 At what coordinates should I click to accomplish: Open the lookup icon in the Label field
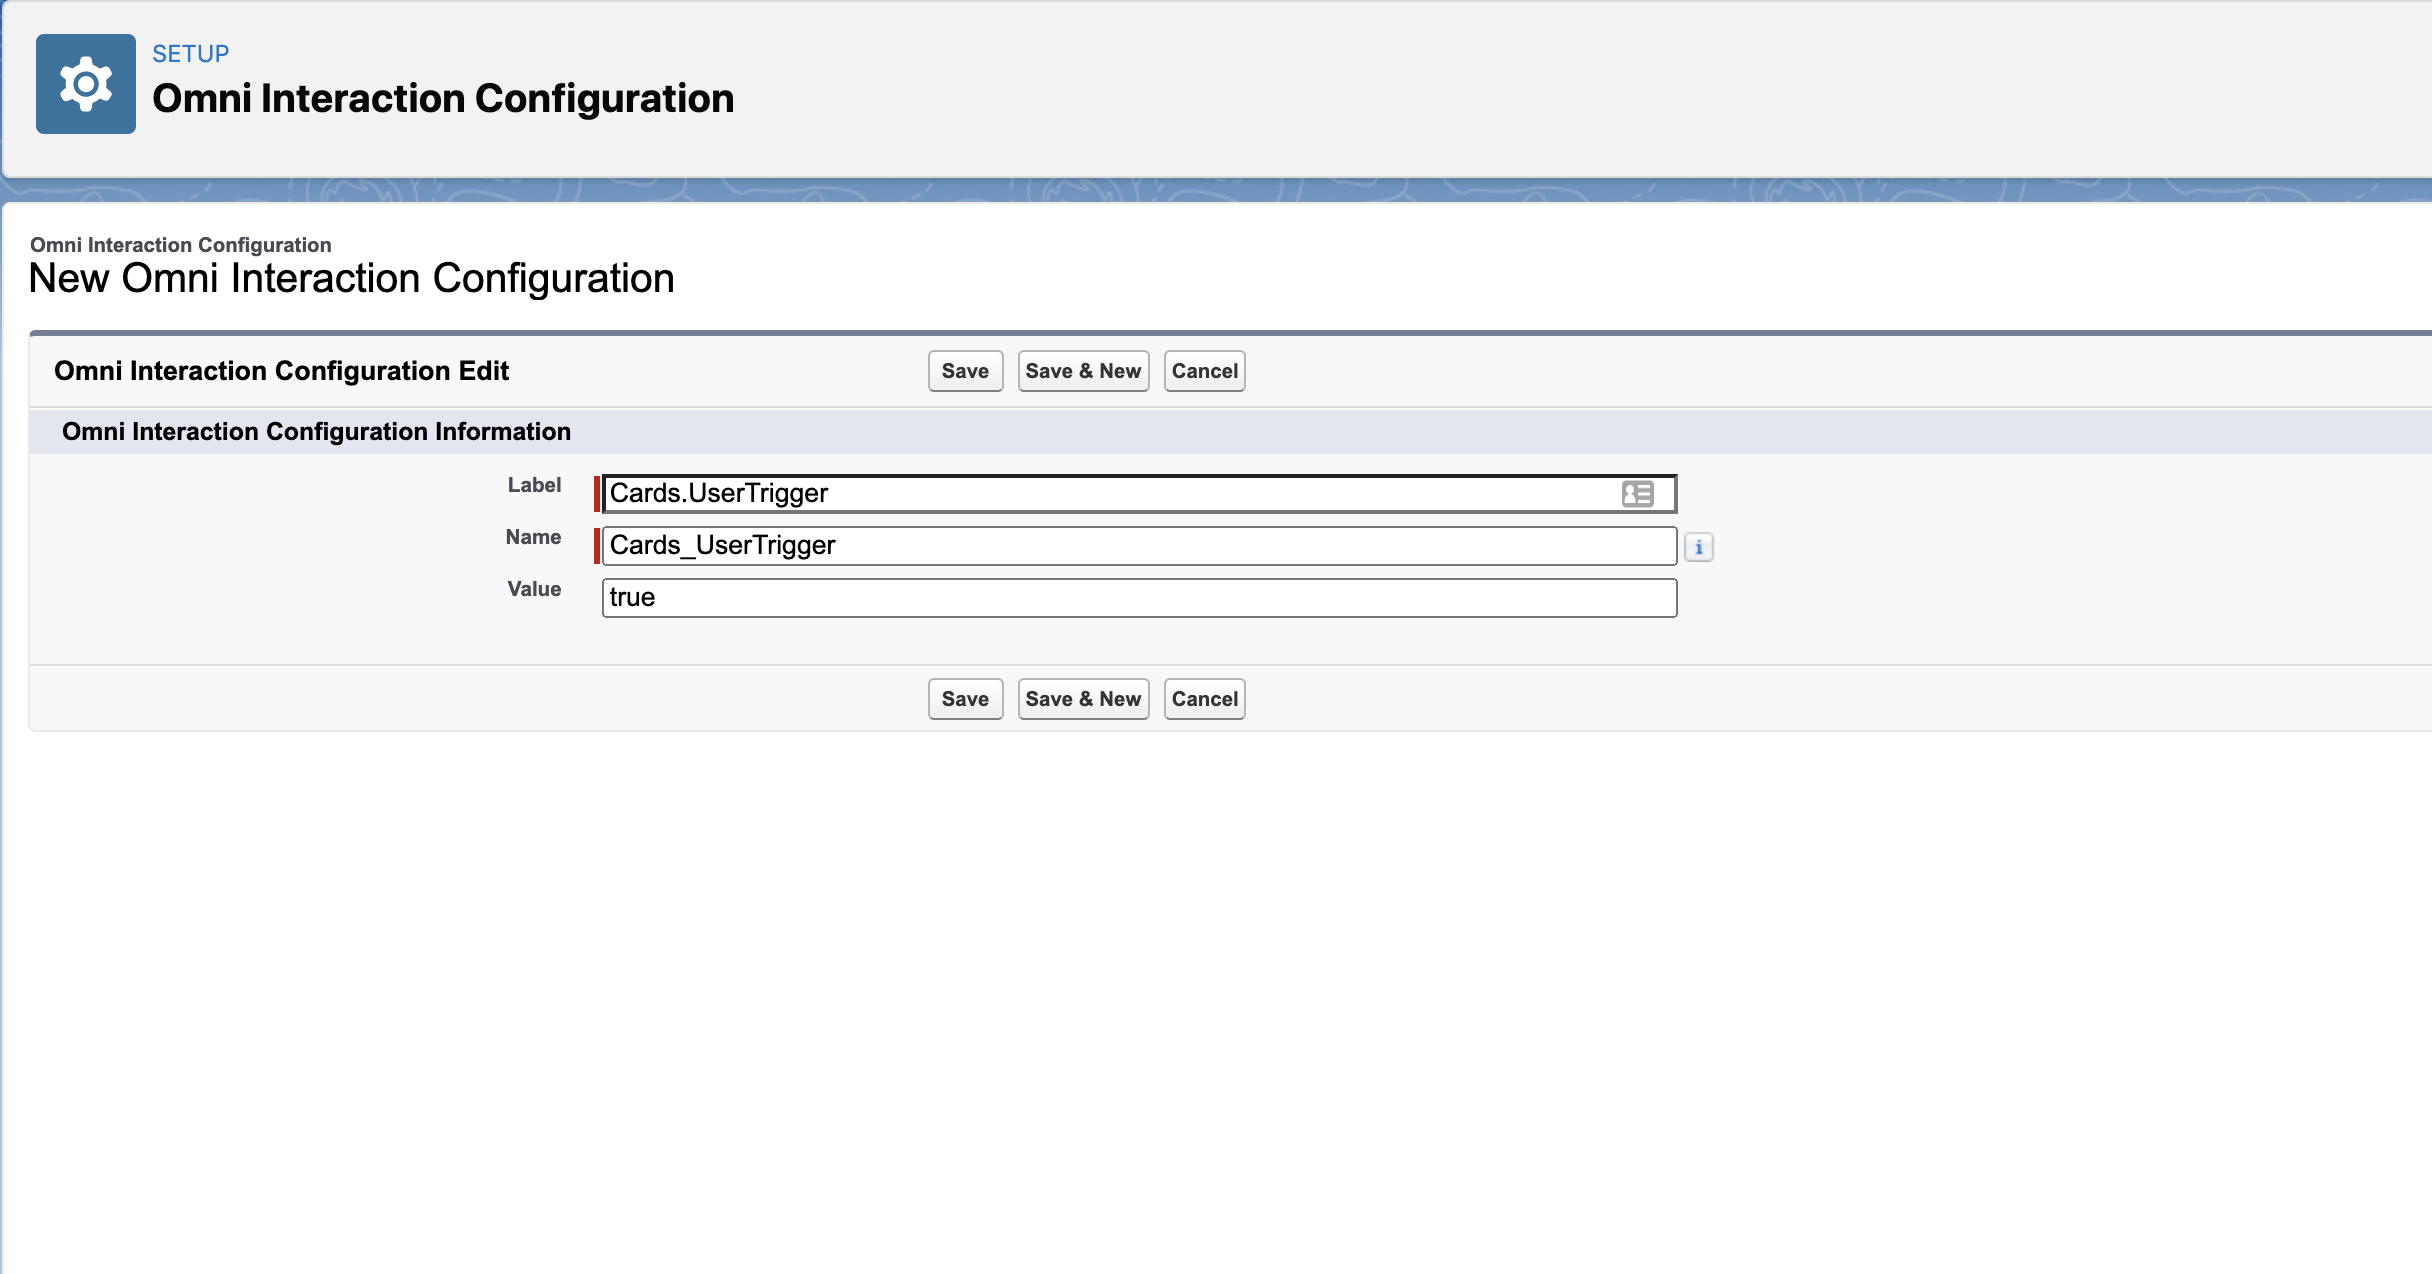click(x=1637, y=493)
